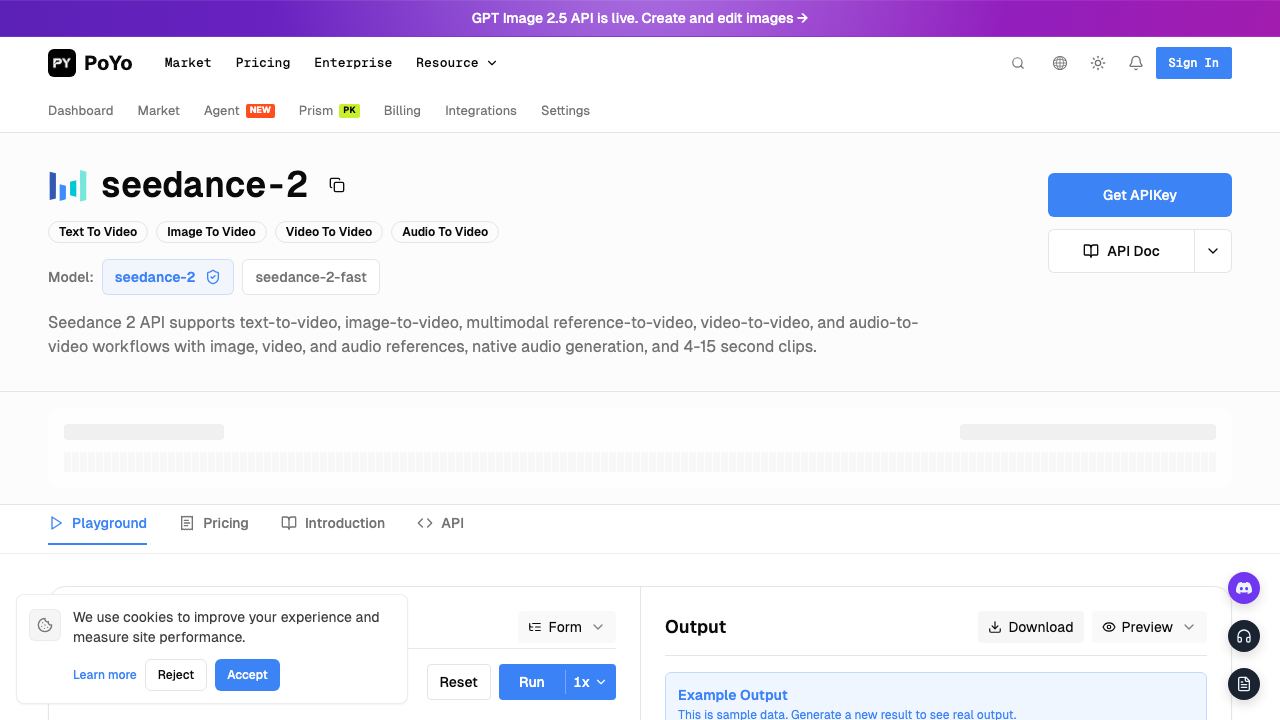The height and width of the screenshot is (720, 1280).
Task: Open the support headset floating button
Action: tap(1244, 636)
